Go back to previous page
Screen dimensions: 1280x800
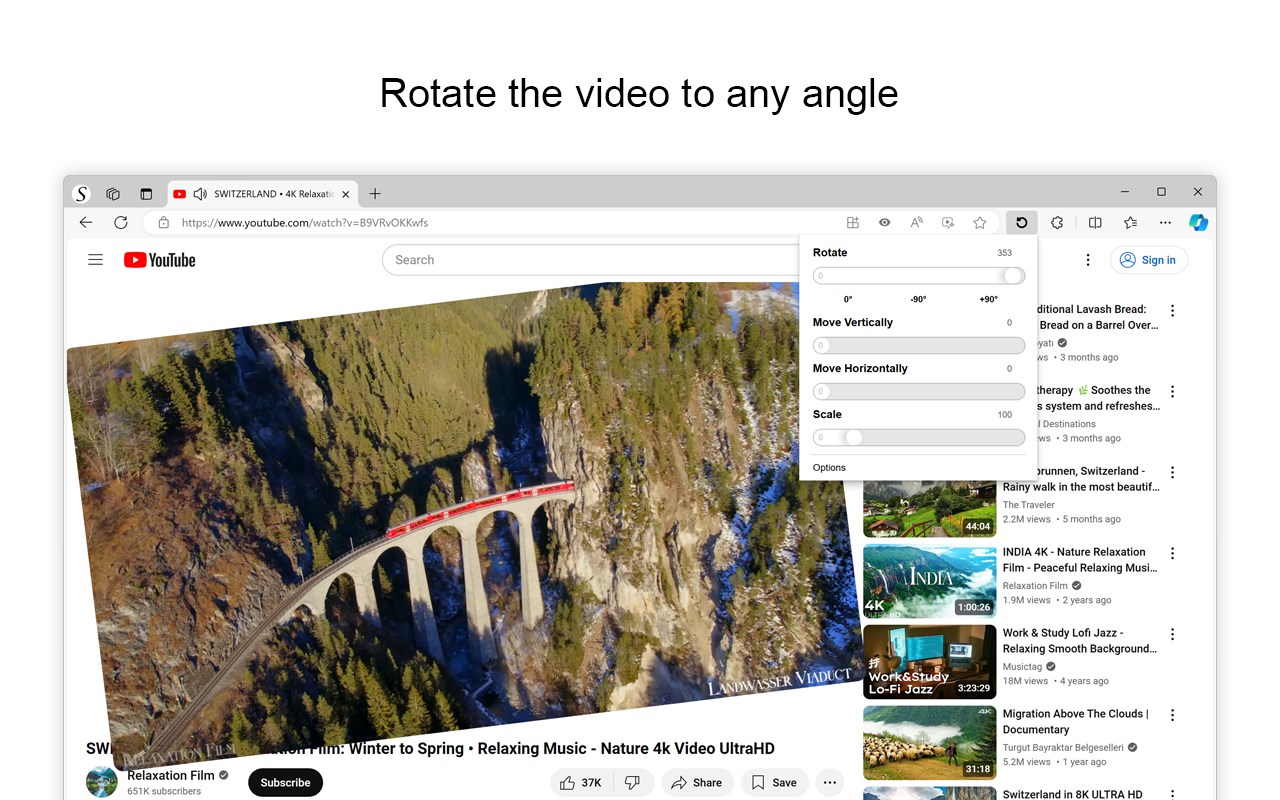(86, 223)
